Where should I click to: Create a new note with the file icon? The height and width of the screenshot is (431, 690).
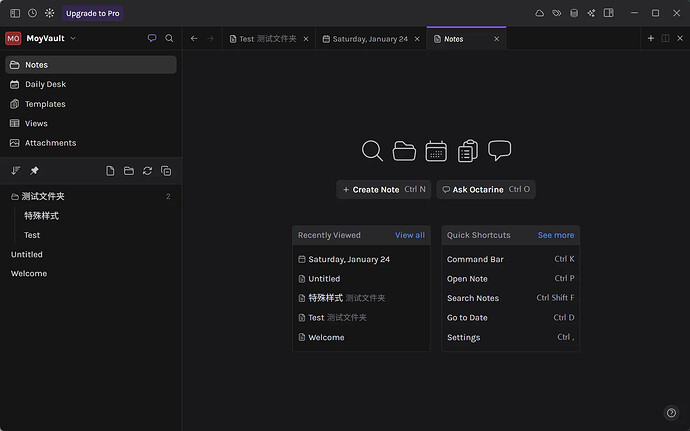click(x=110, y=171)
